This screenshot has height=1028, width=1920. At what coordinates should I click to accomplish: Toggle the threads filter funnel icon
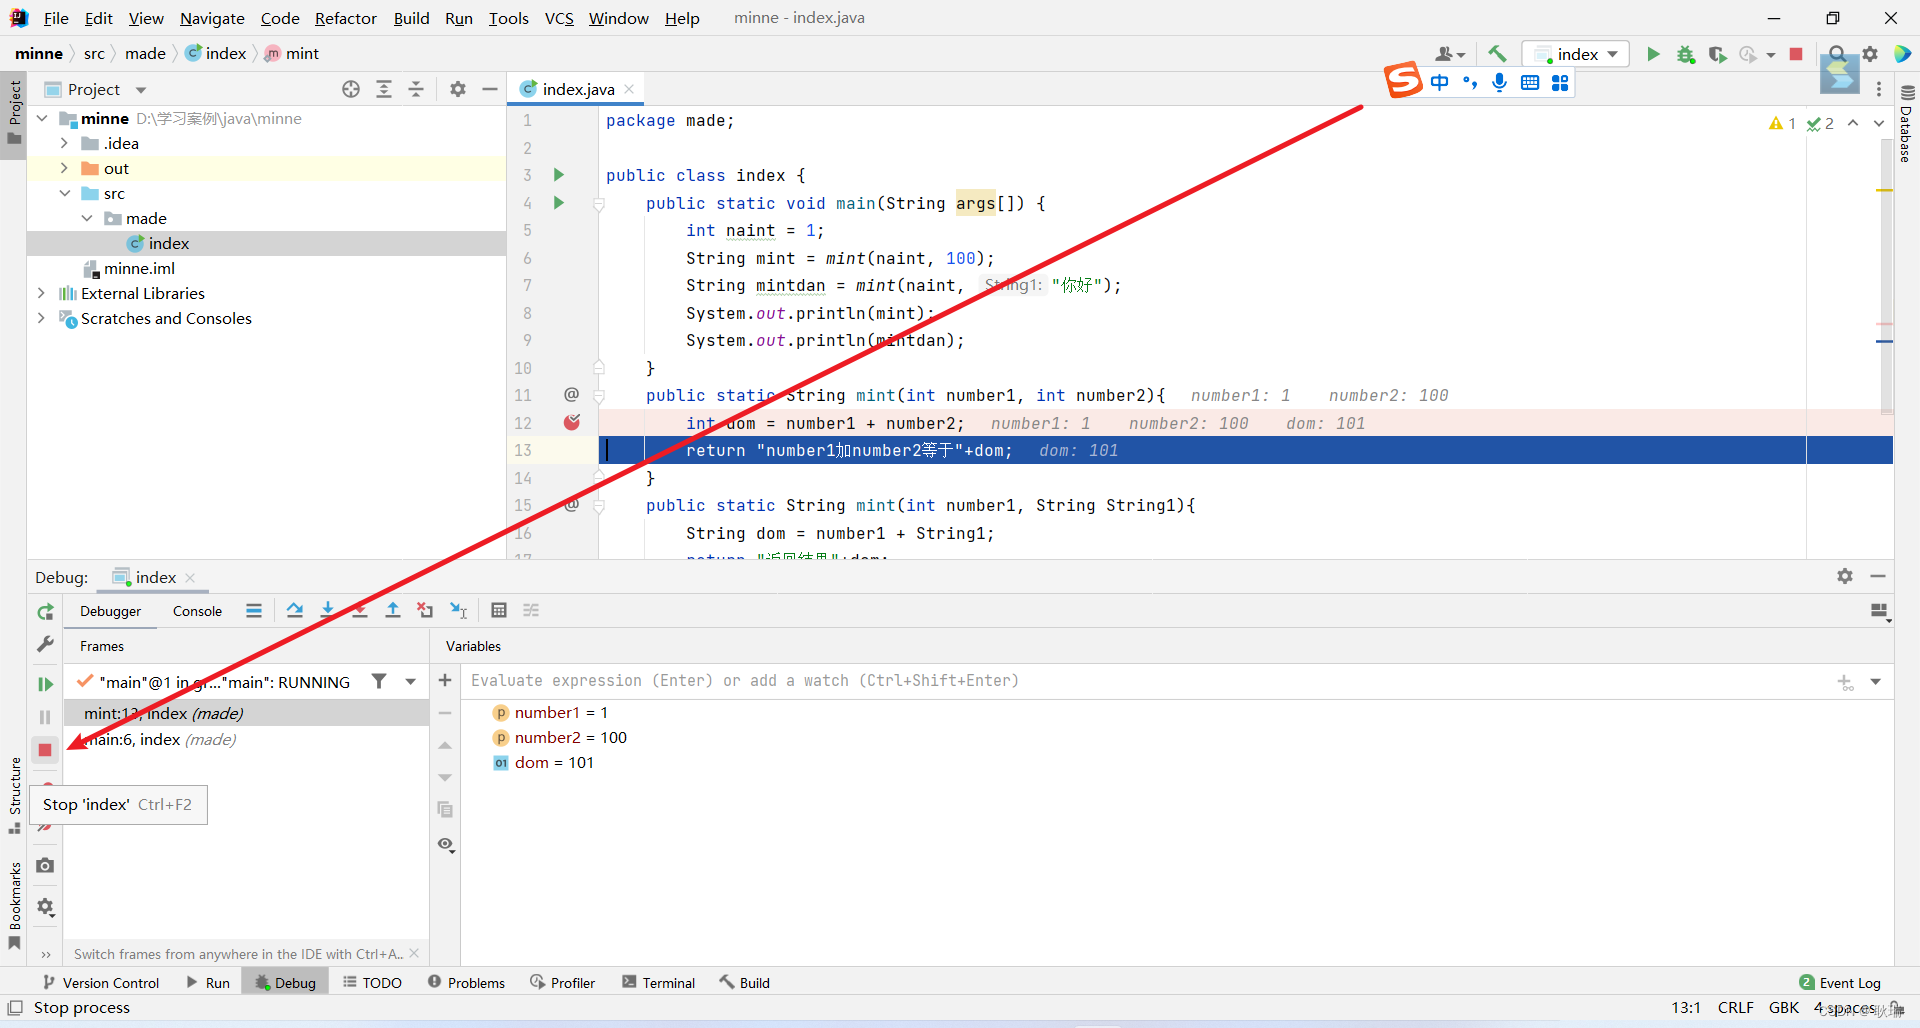coord(379,681)
